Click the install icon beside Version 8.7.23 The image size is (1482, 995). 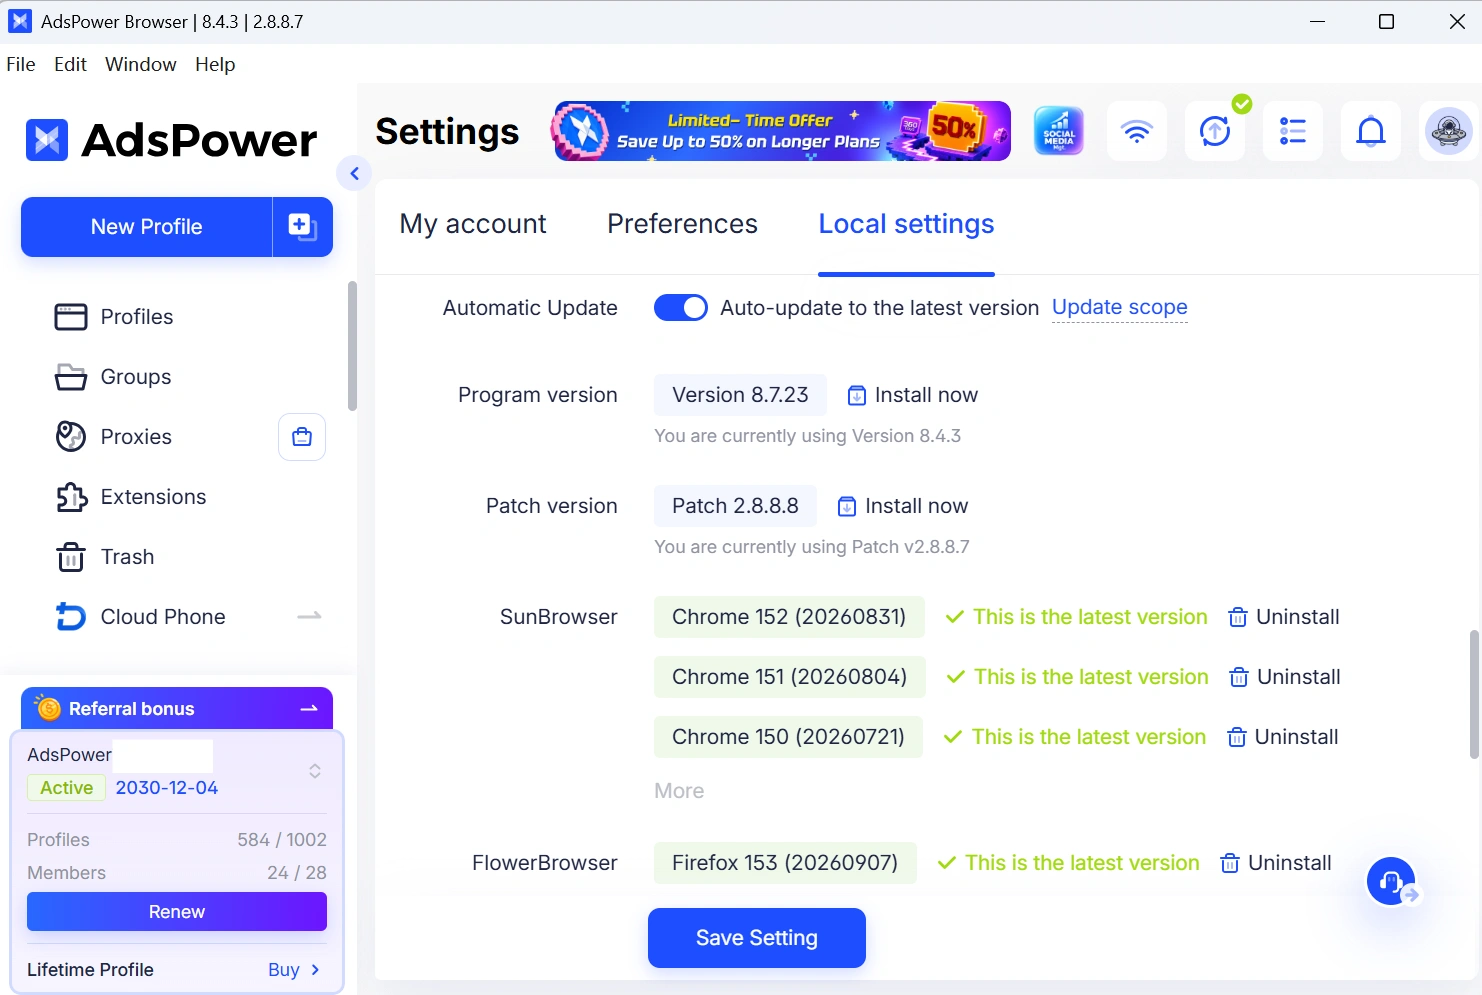[857, 396]
